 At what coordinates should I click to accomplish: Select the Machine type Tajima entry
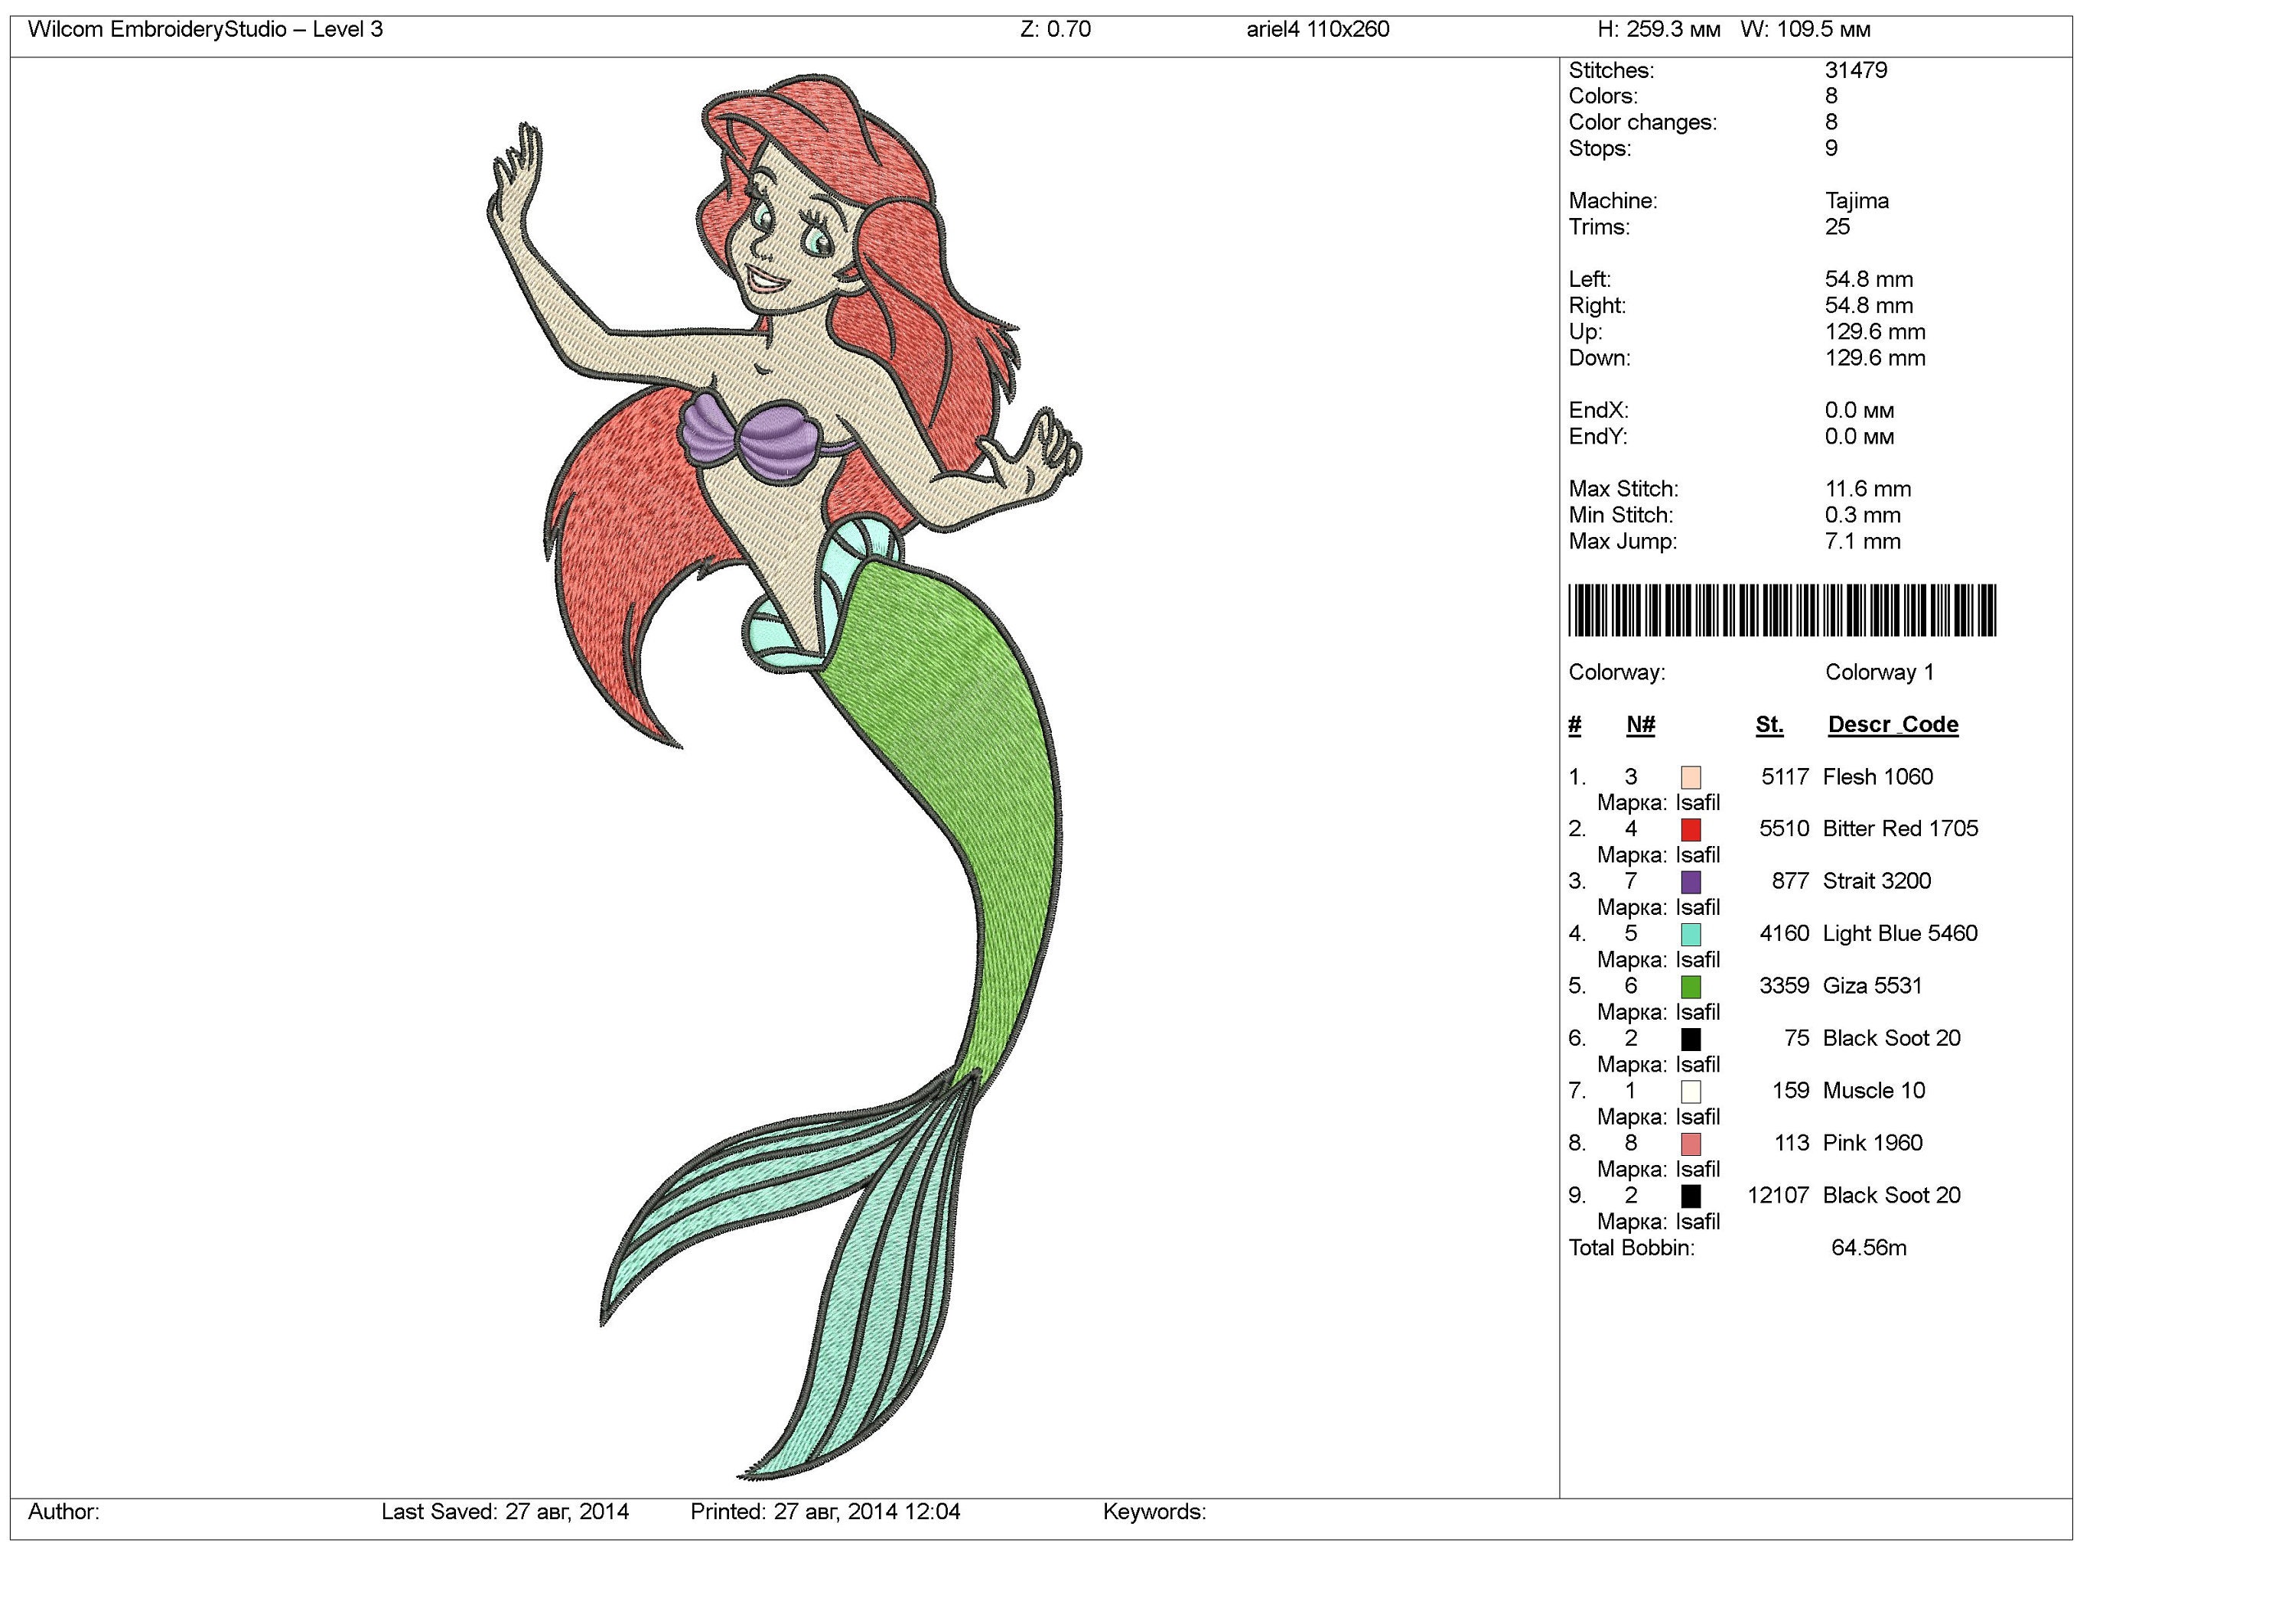(x=1855, y=200)
